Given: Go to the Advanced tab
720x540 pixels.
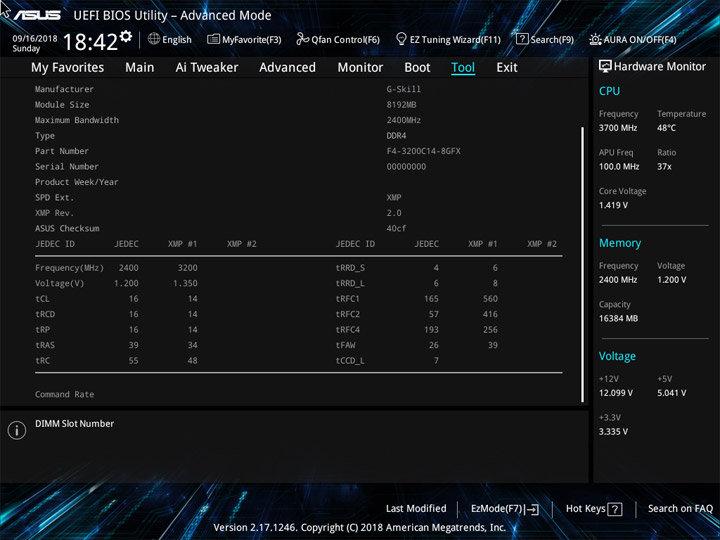Looking at the screenshot, I should tap(287, 68).
